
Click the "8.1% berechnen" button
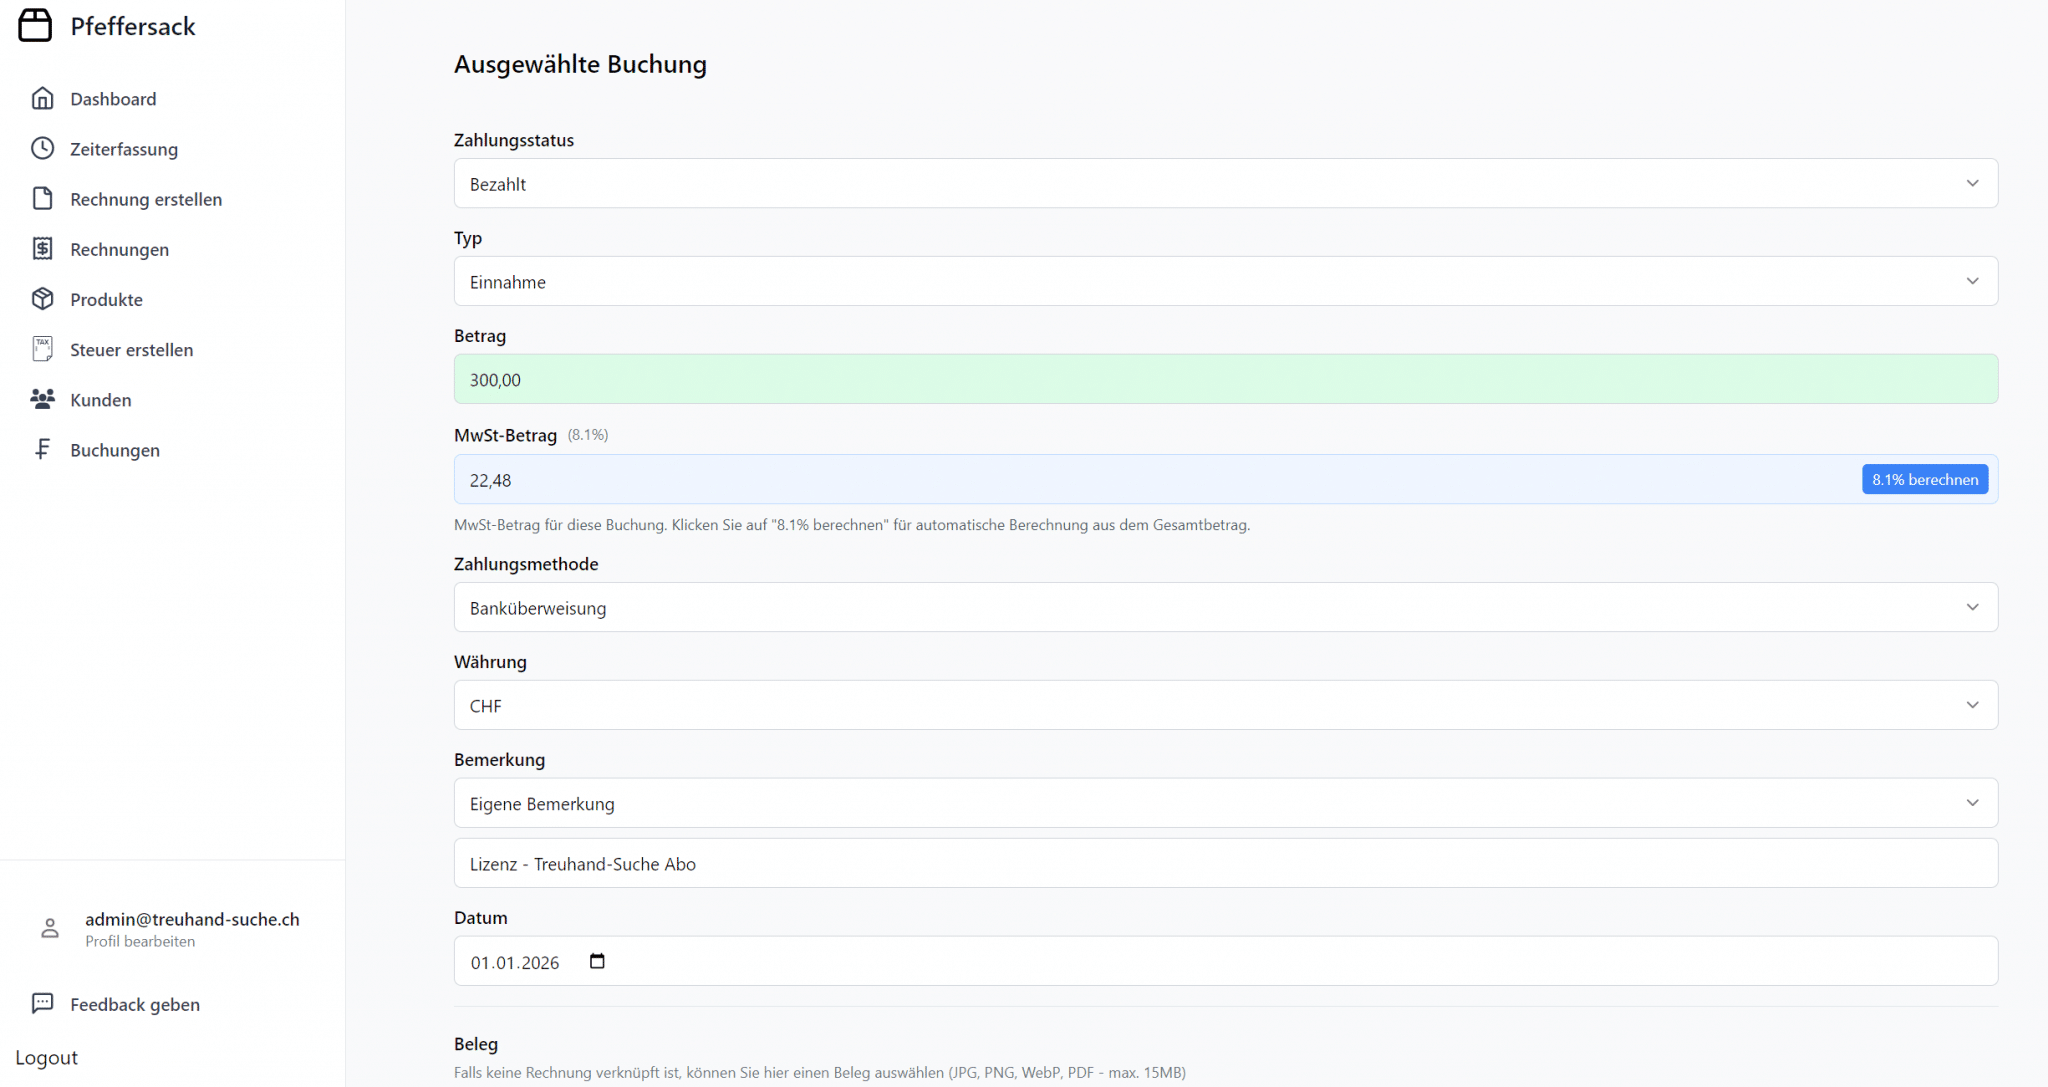(1924, 479)
